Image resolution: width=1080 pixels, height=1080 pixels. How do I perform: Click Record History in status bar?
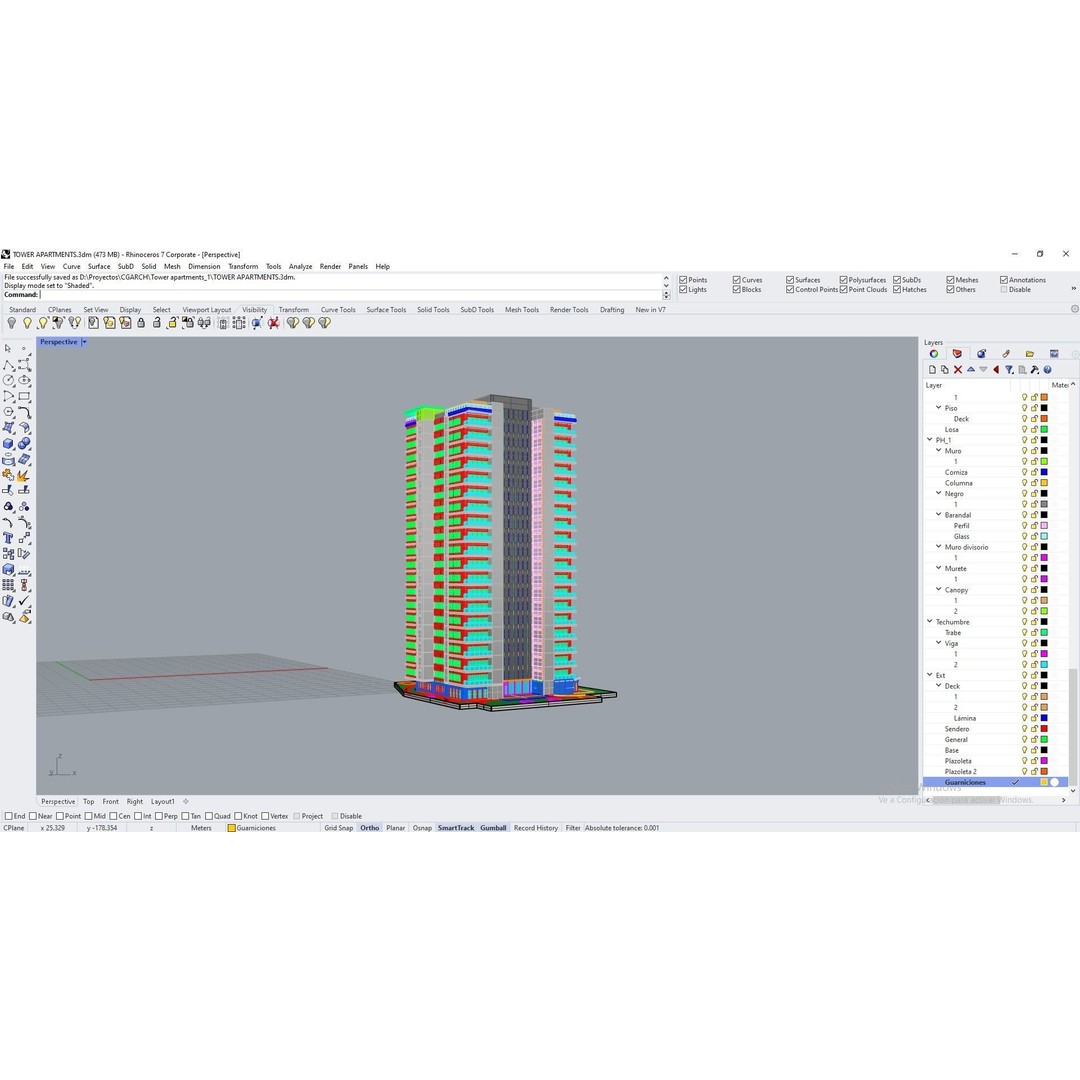click(536, 829)
